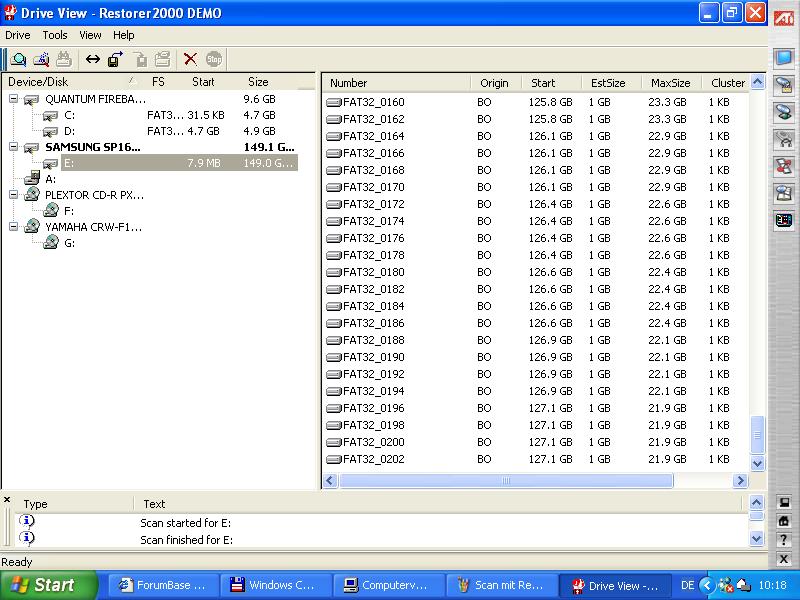Click the sidebar icon with red tiles

tap(784, 166)
